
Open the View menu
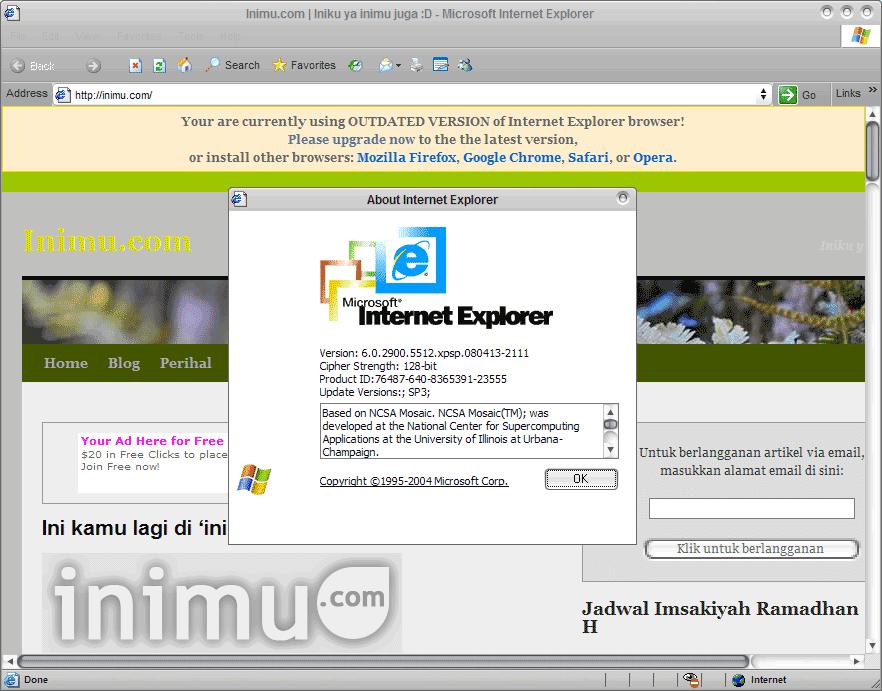(87, 36)
